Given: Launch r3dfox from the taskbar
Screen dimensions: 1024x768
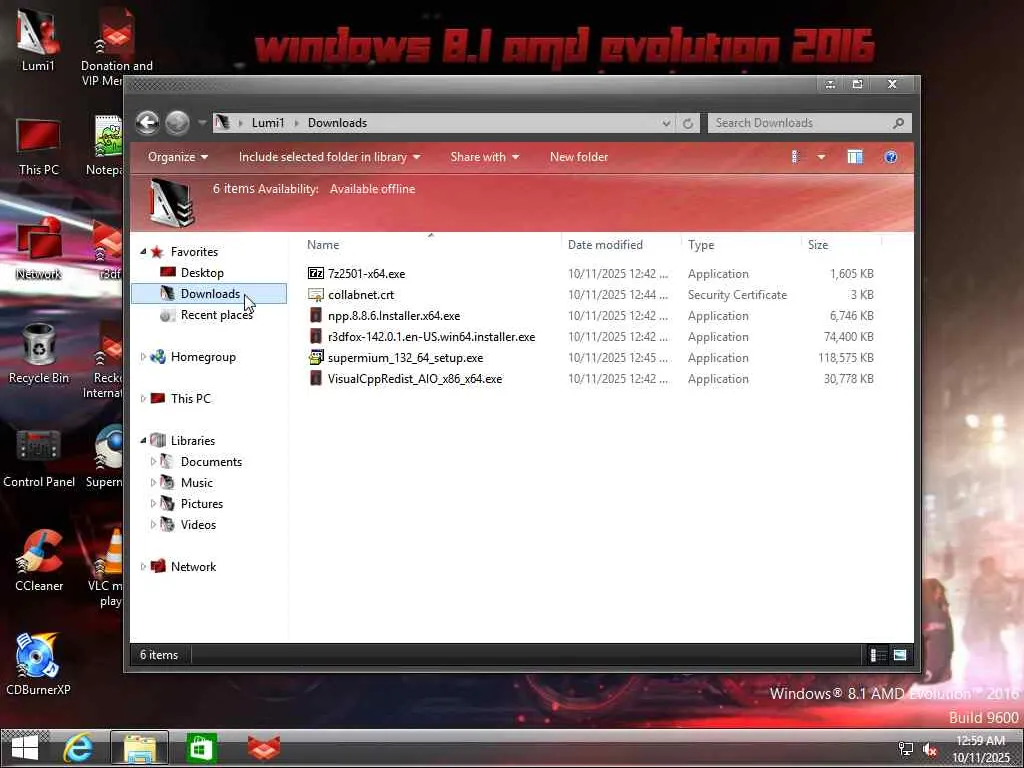Looking at the screenshot, I should tap(264, 748).
